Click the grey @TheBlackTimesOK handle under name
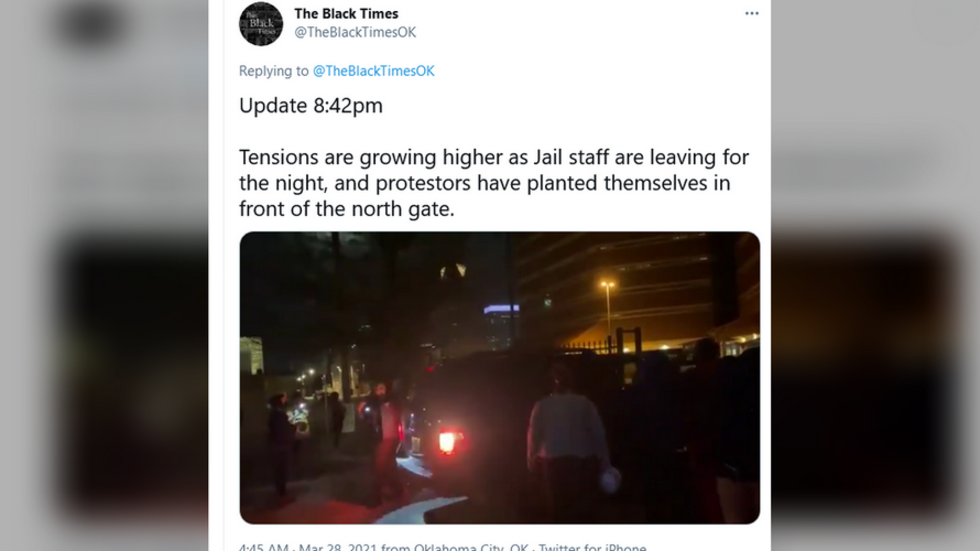Image resolution: width=980 pixels, height=551 pixels. [x=354, y=32]
